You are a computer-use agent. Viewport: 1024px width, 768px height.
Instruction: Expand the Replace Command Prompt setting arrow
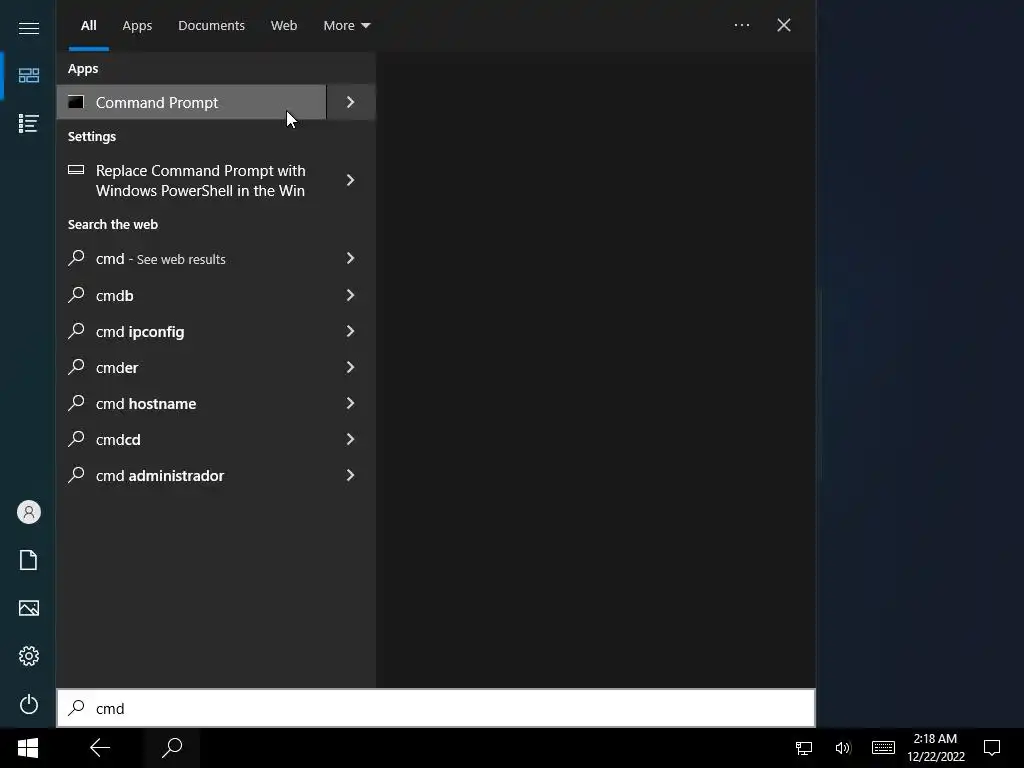(x=351, y=180)
